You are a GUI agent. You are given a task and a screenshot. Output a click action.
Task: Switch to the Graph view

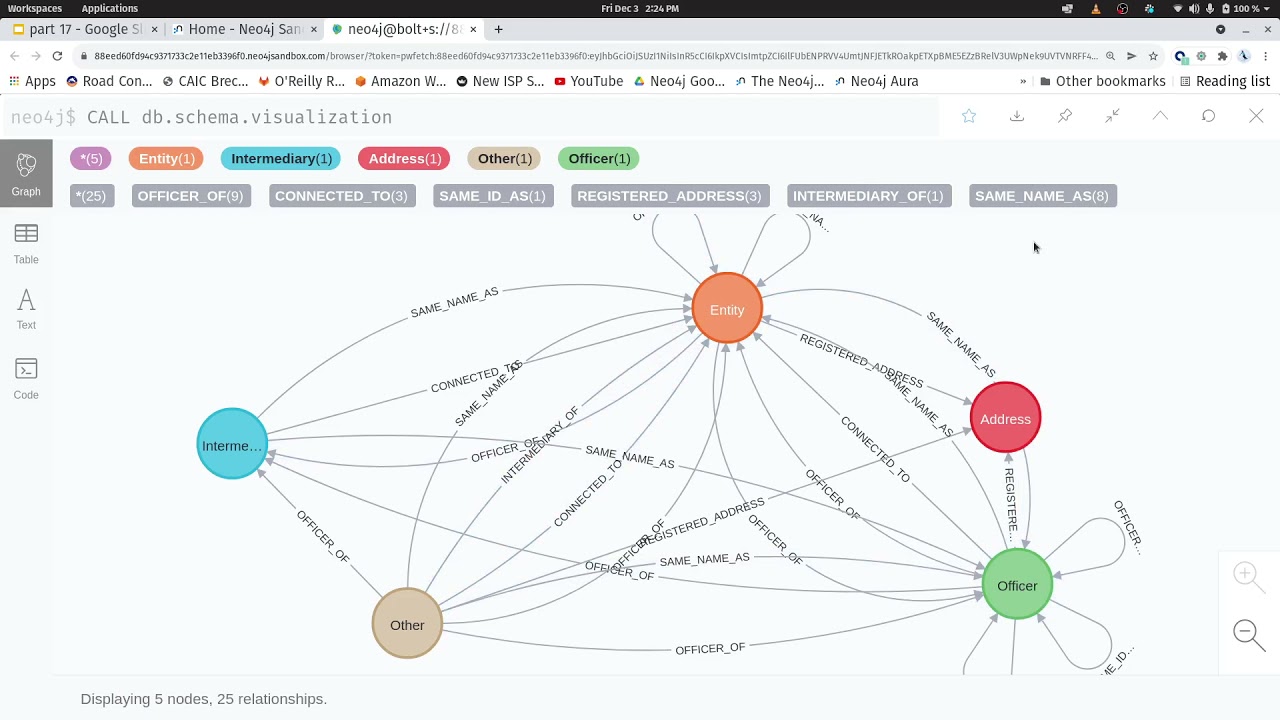pyautogui.click(x=26, y=175)
